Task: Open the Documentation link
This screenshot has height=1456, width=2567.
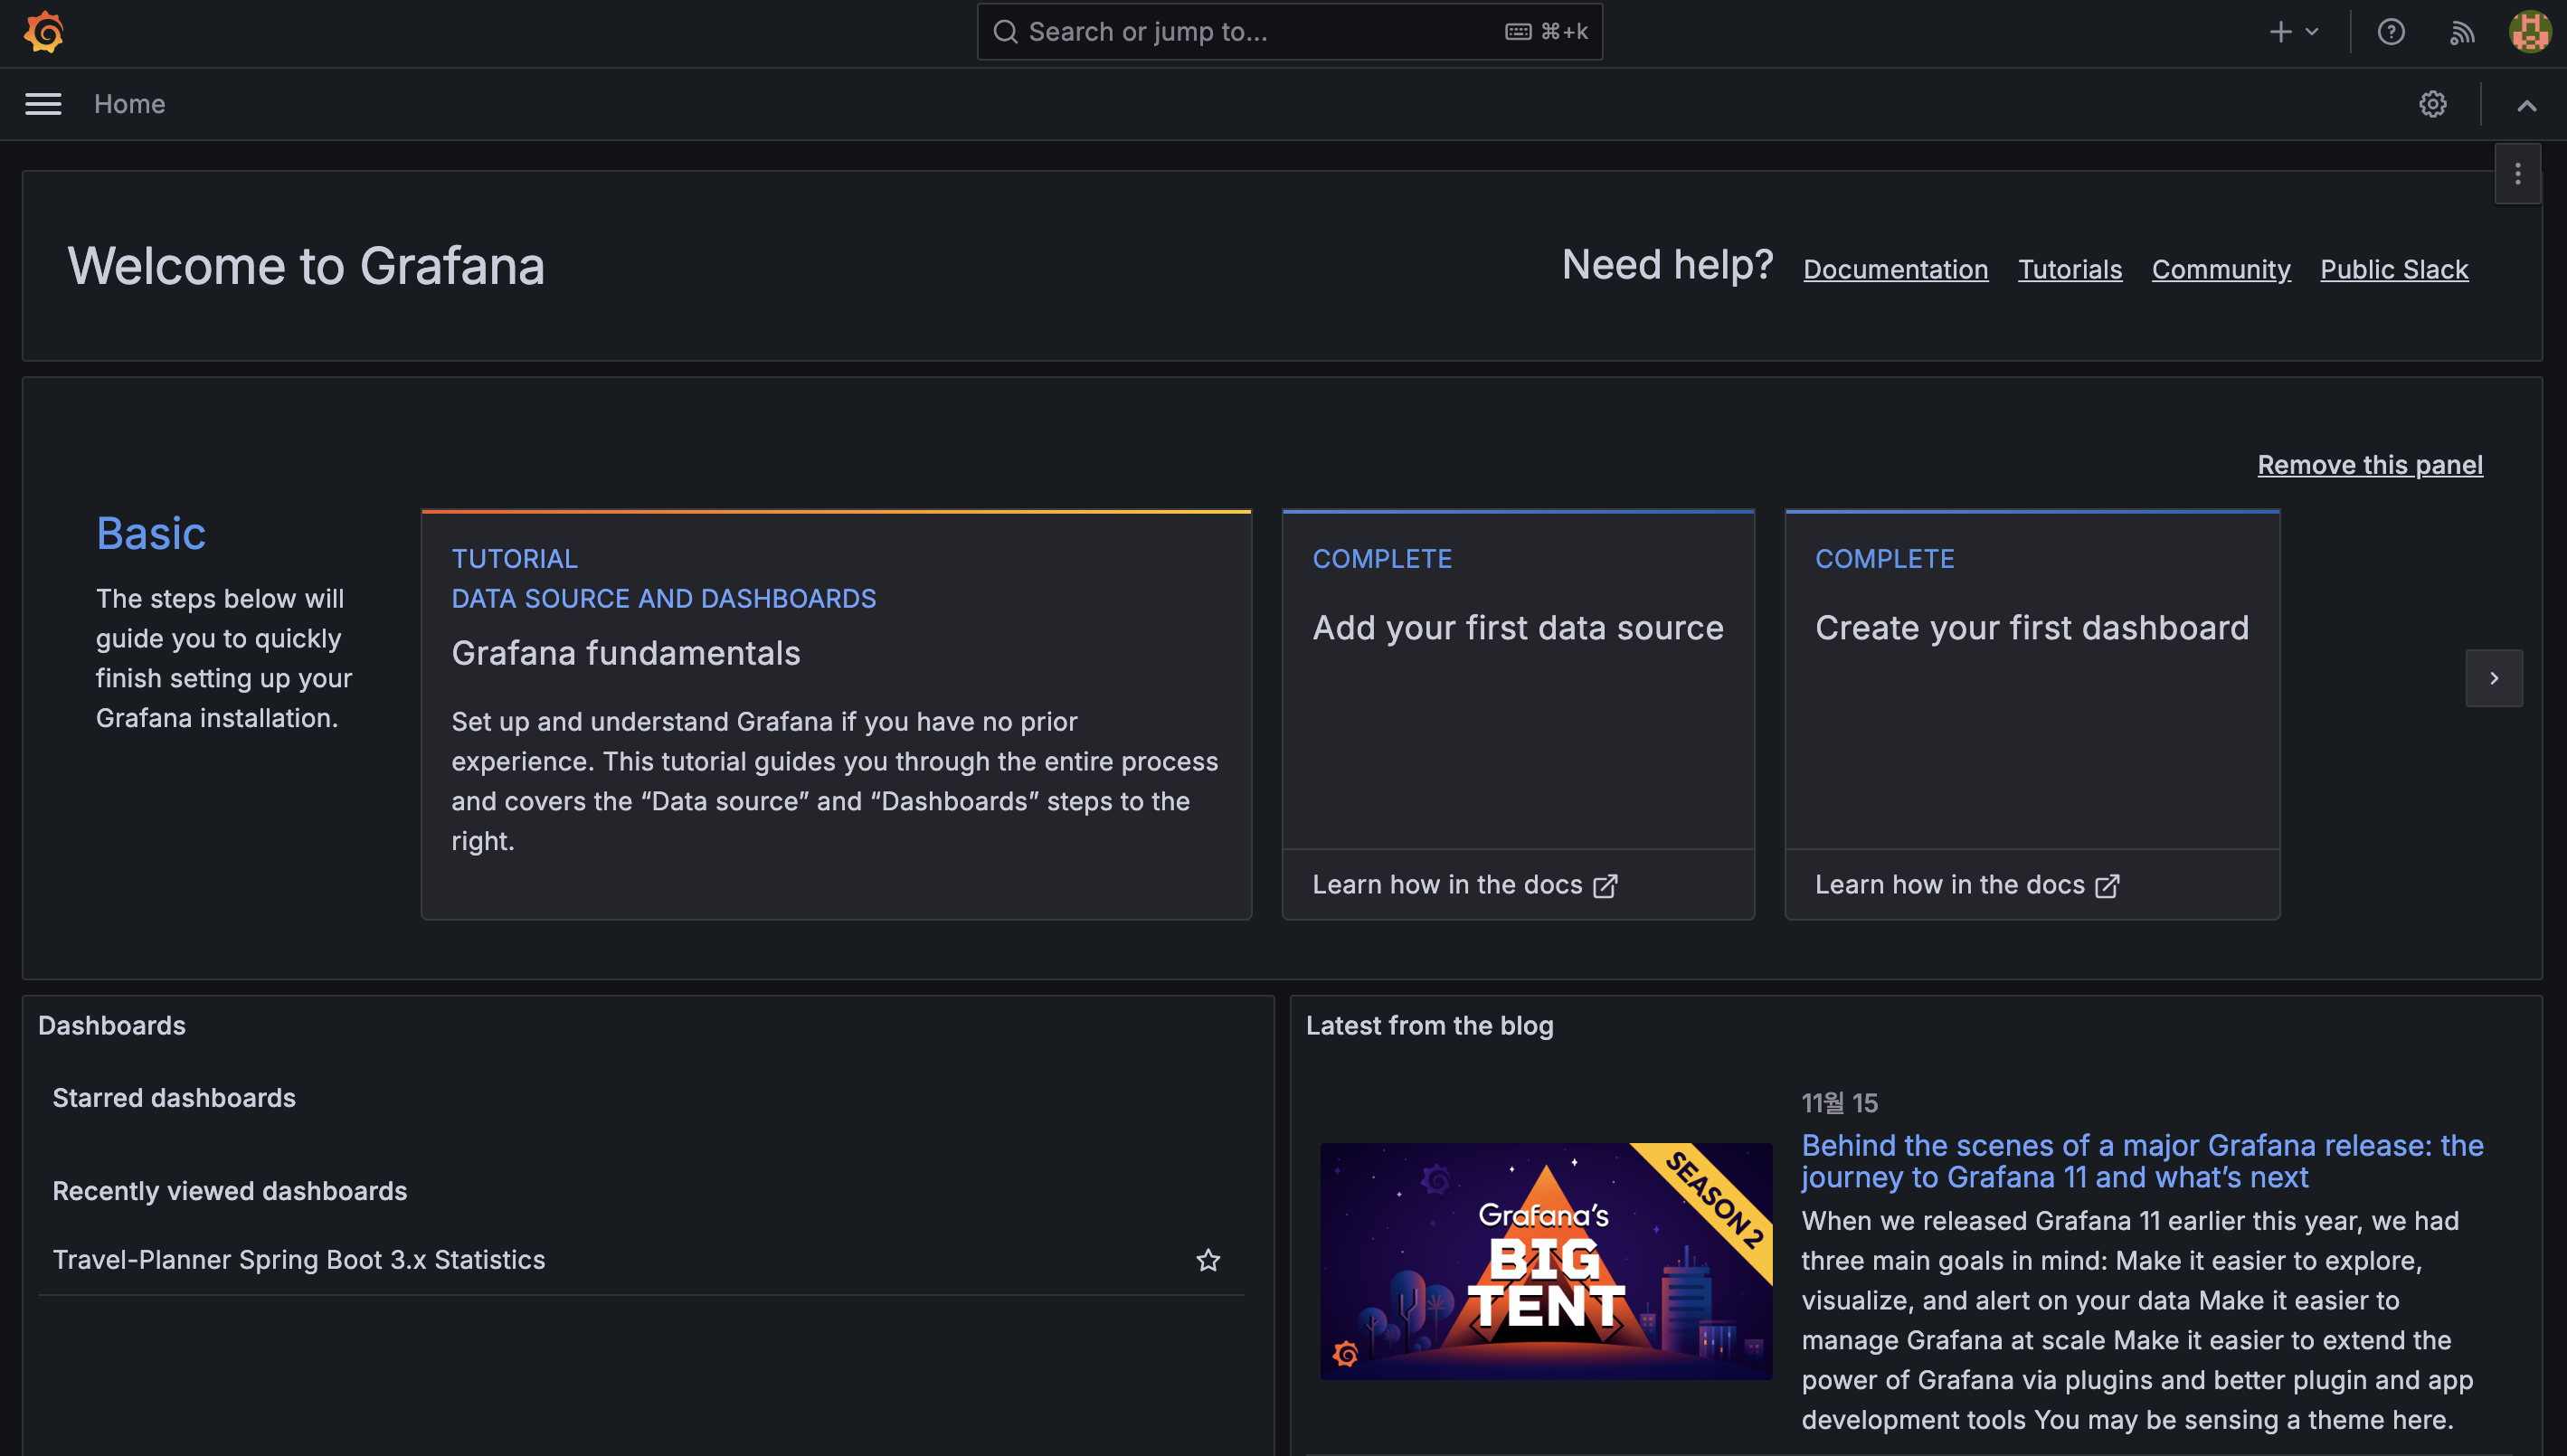Action: [x=1895, y=269]
